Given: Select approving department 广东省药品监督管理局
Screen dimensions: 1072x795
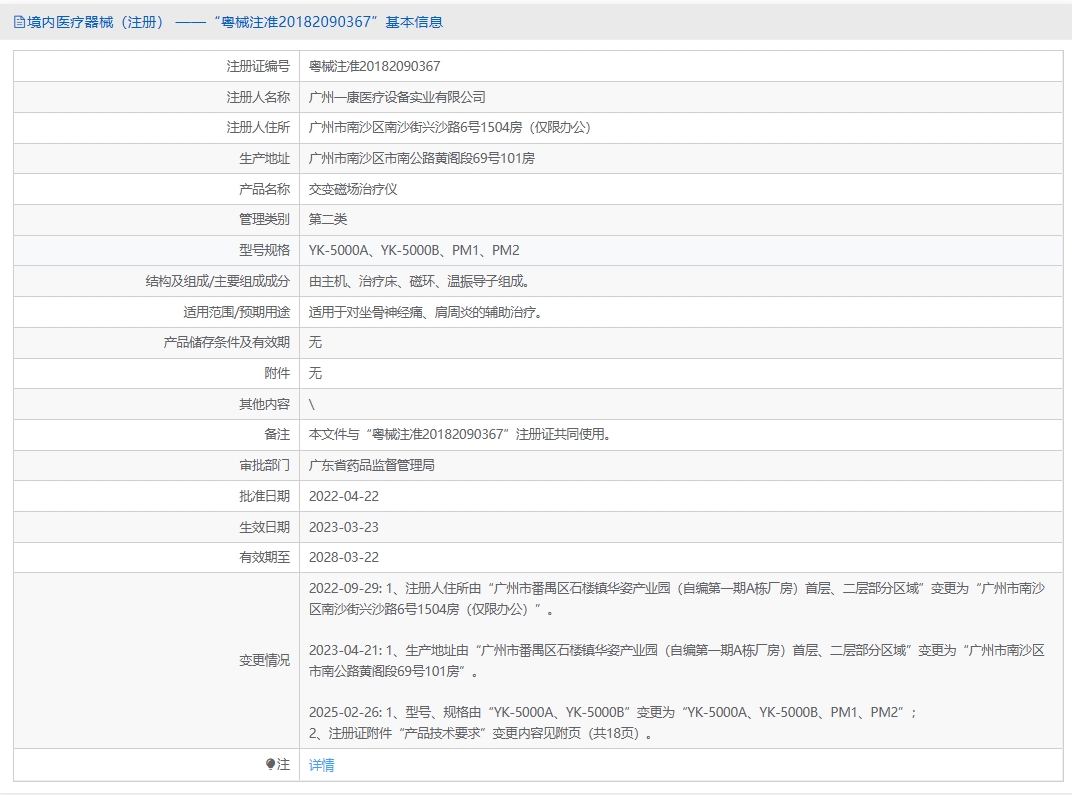Looking at the screenshot, I should tap(372, 466).
